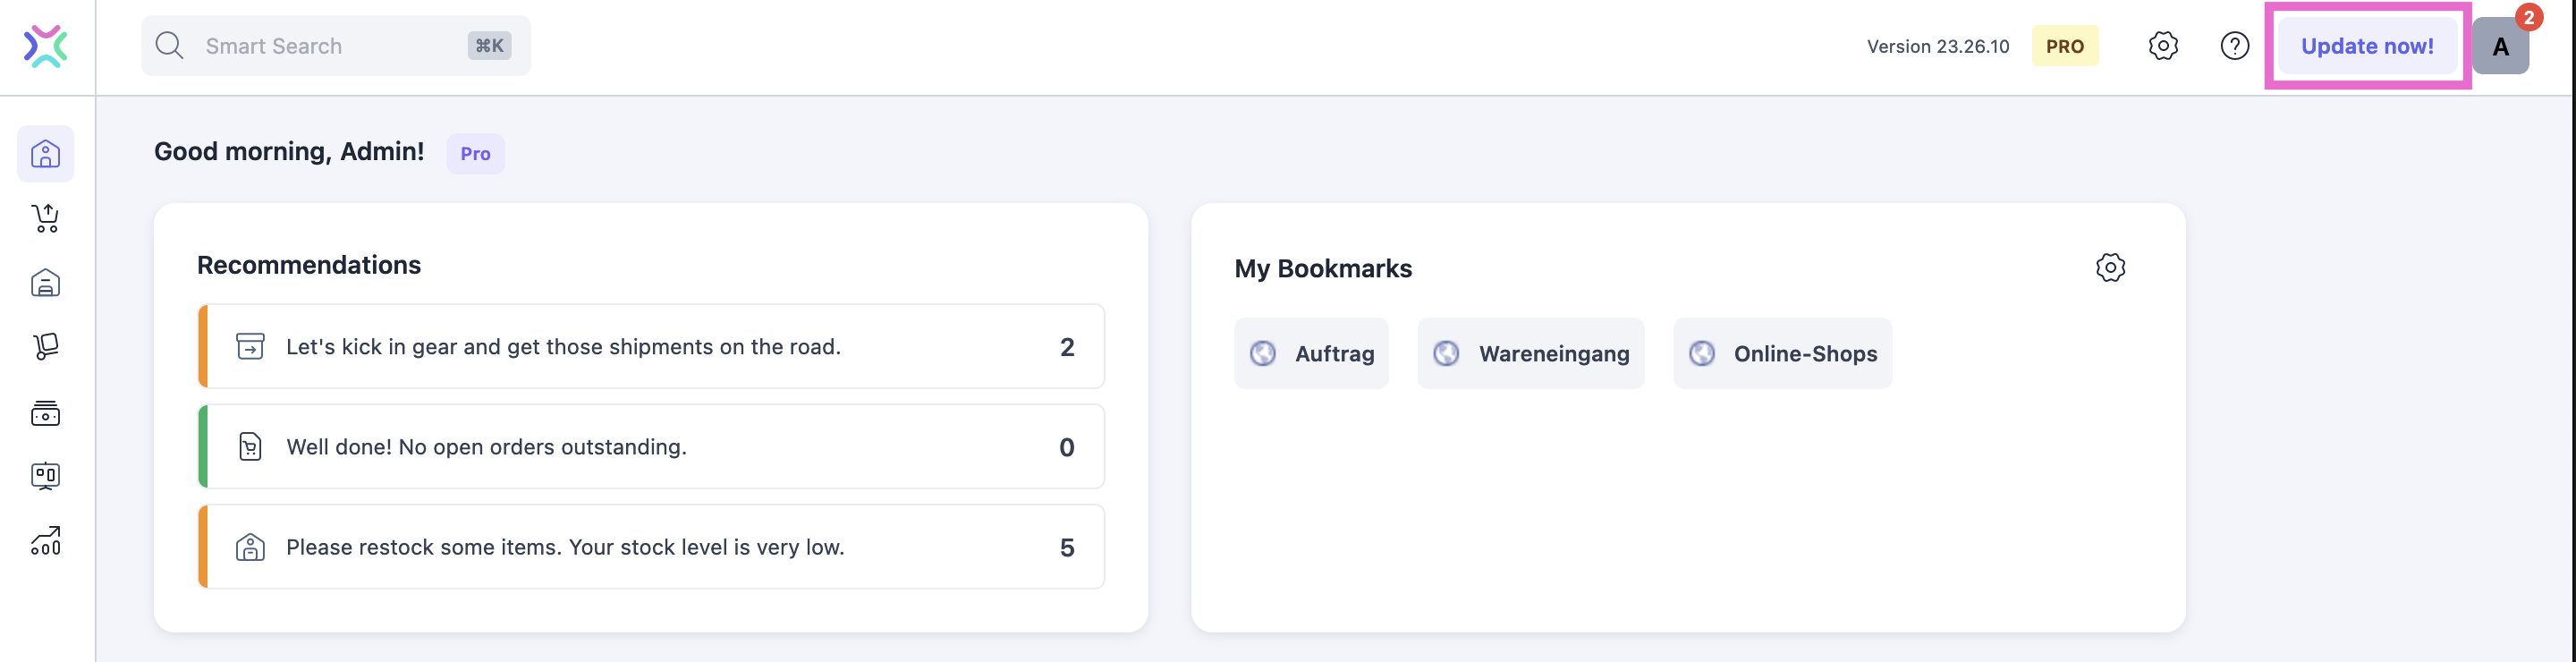2576x662 pixels.
Task: Open the cash and payments sidebar icon
Action: coord(46,412)
